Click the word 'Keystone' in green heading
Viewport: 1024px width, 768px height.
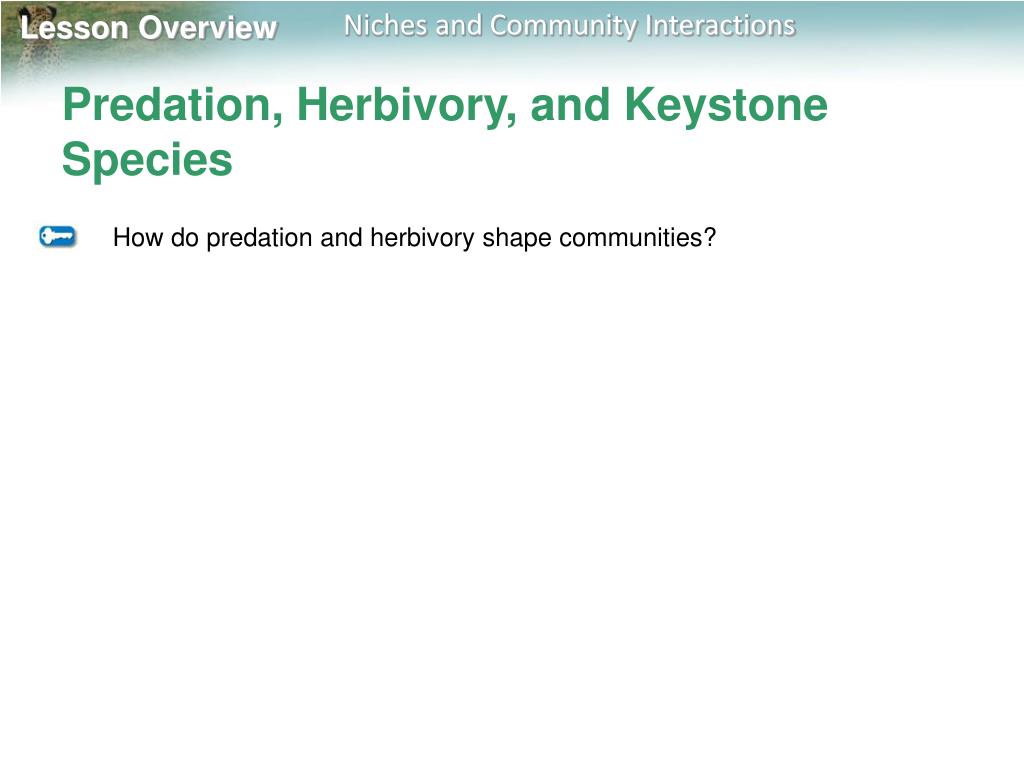click(x=726, y=105)
